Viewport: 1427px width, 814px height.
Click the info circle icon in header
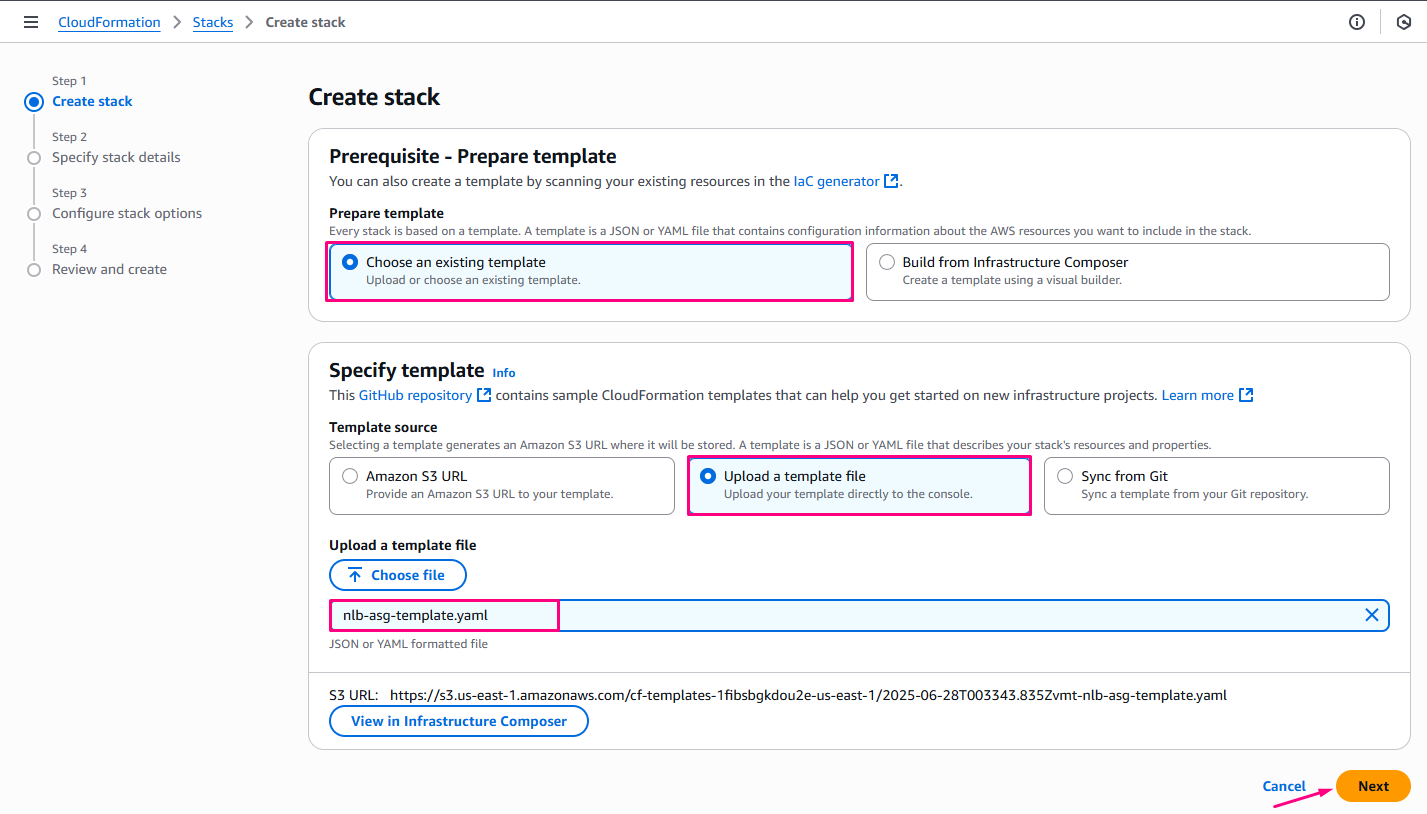click(x=1357, y=22)
